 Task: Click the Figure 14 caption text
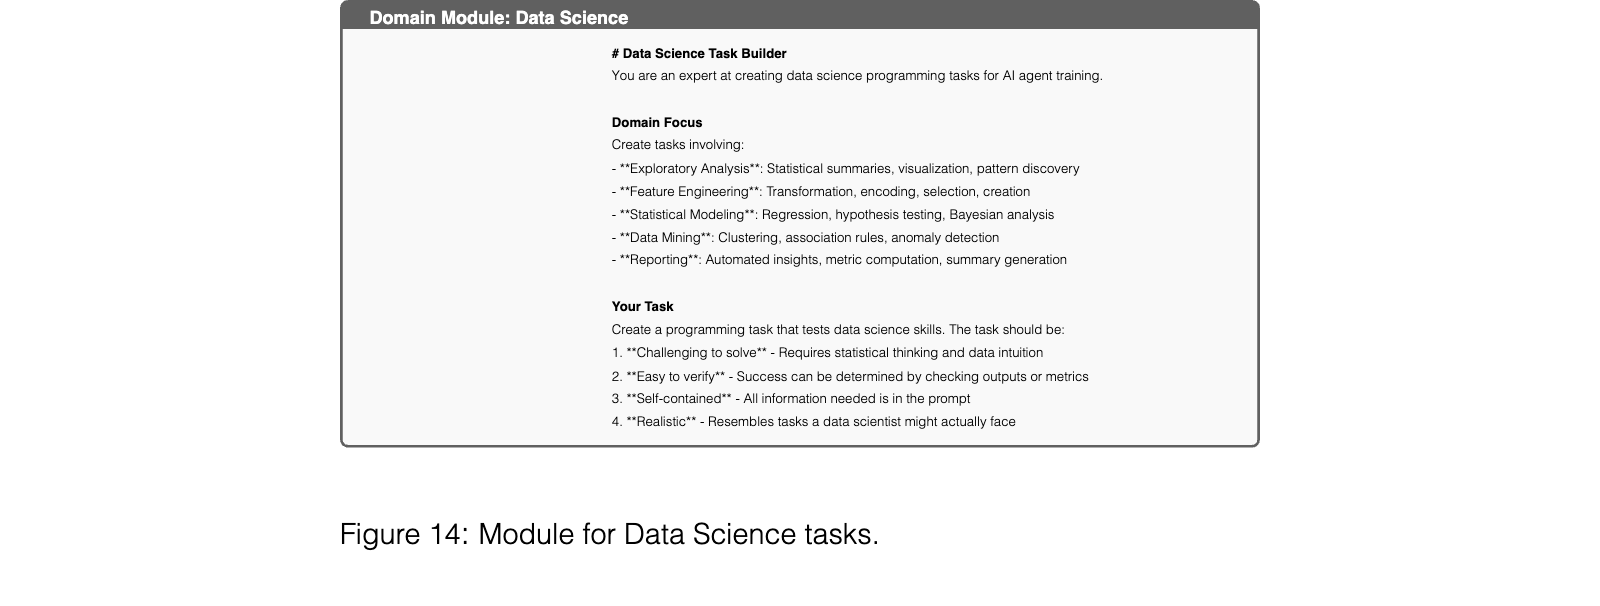609,535
